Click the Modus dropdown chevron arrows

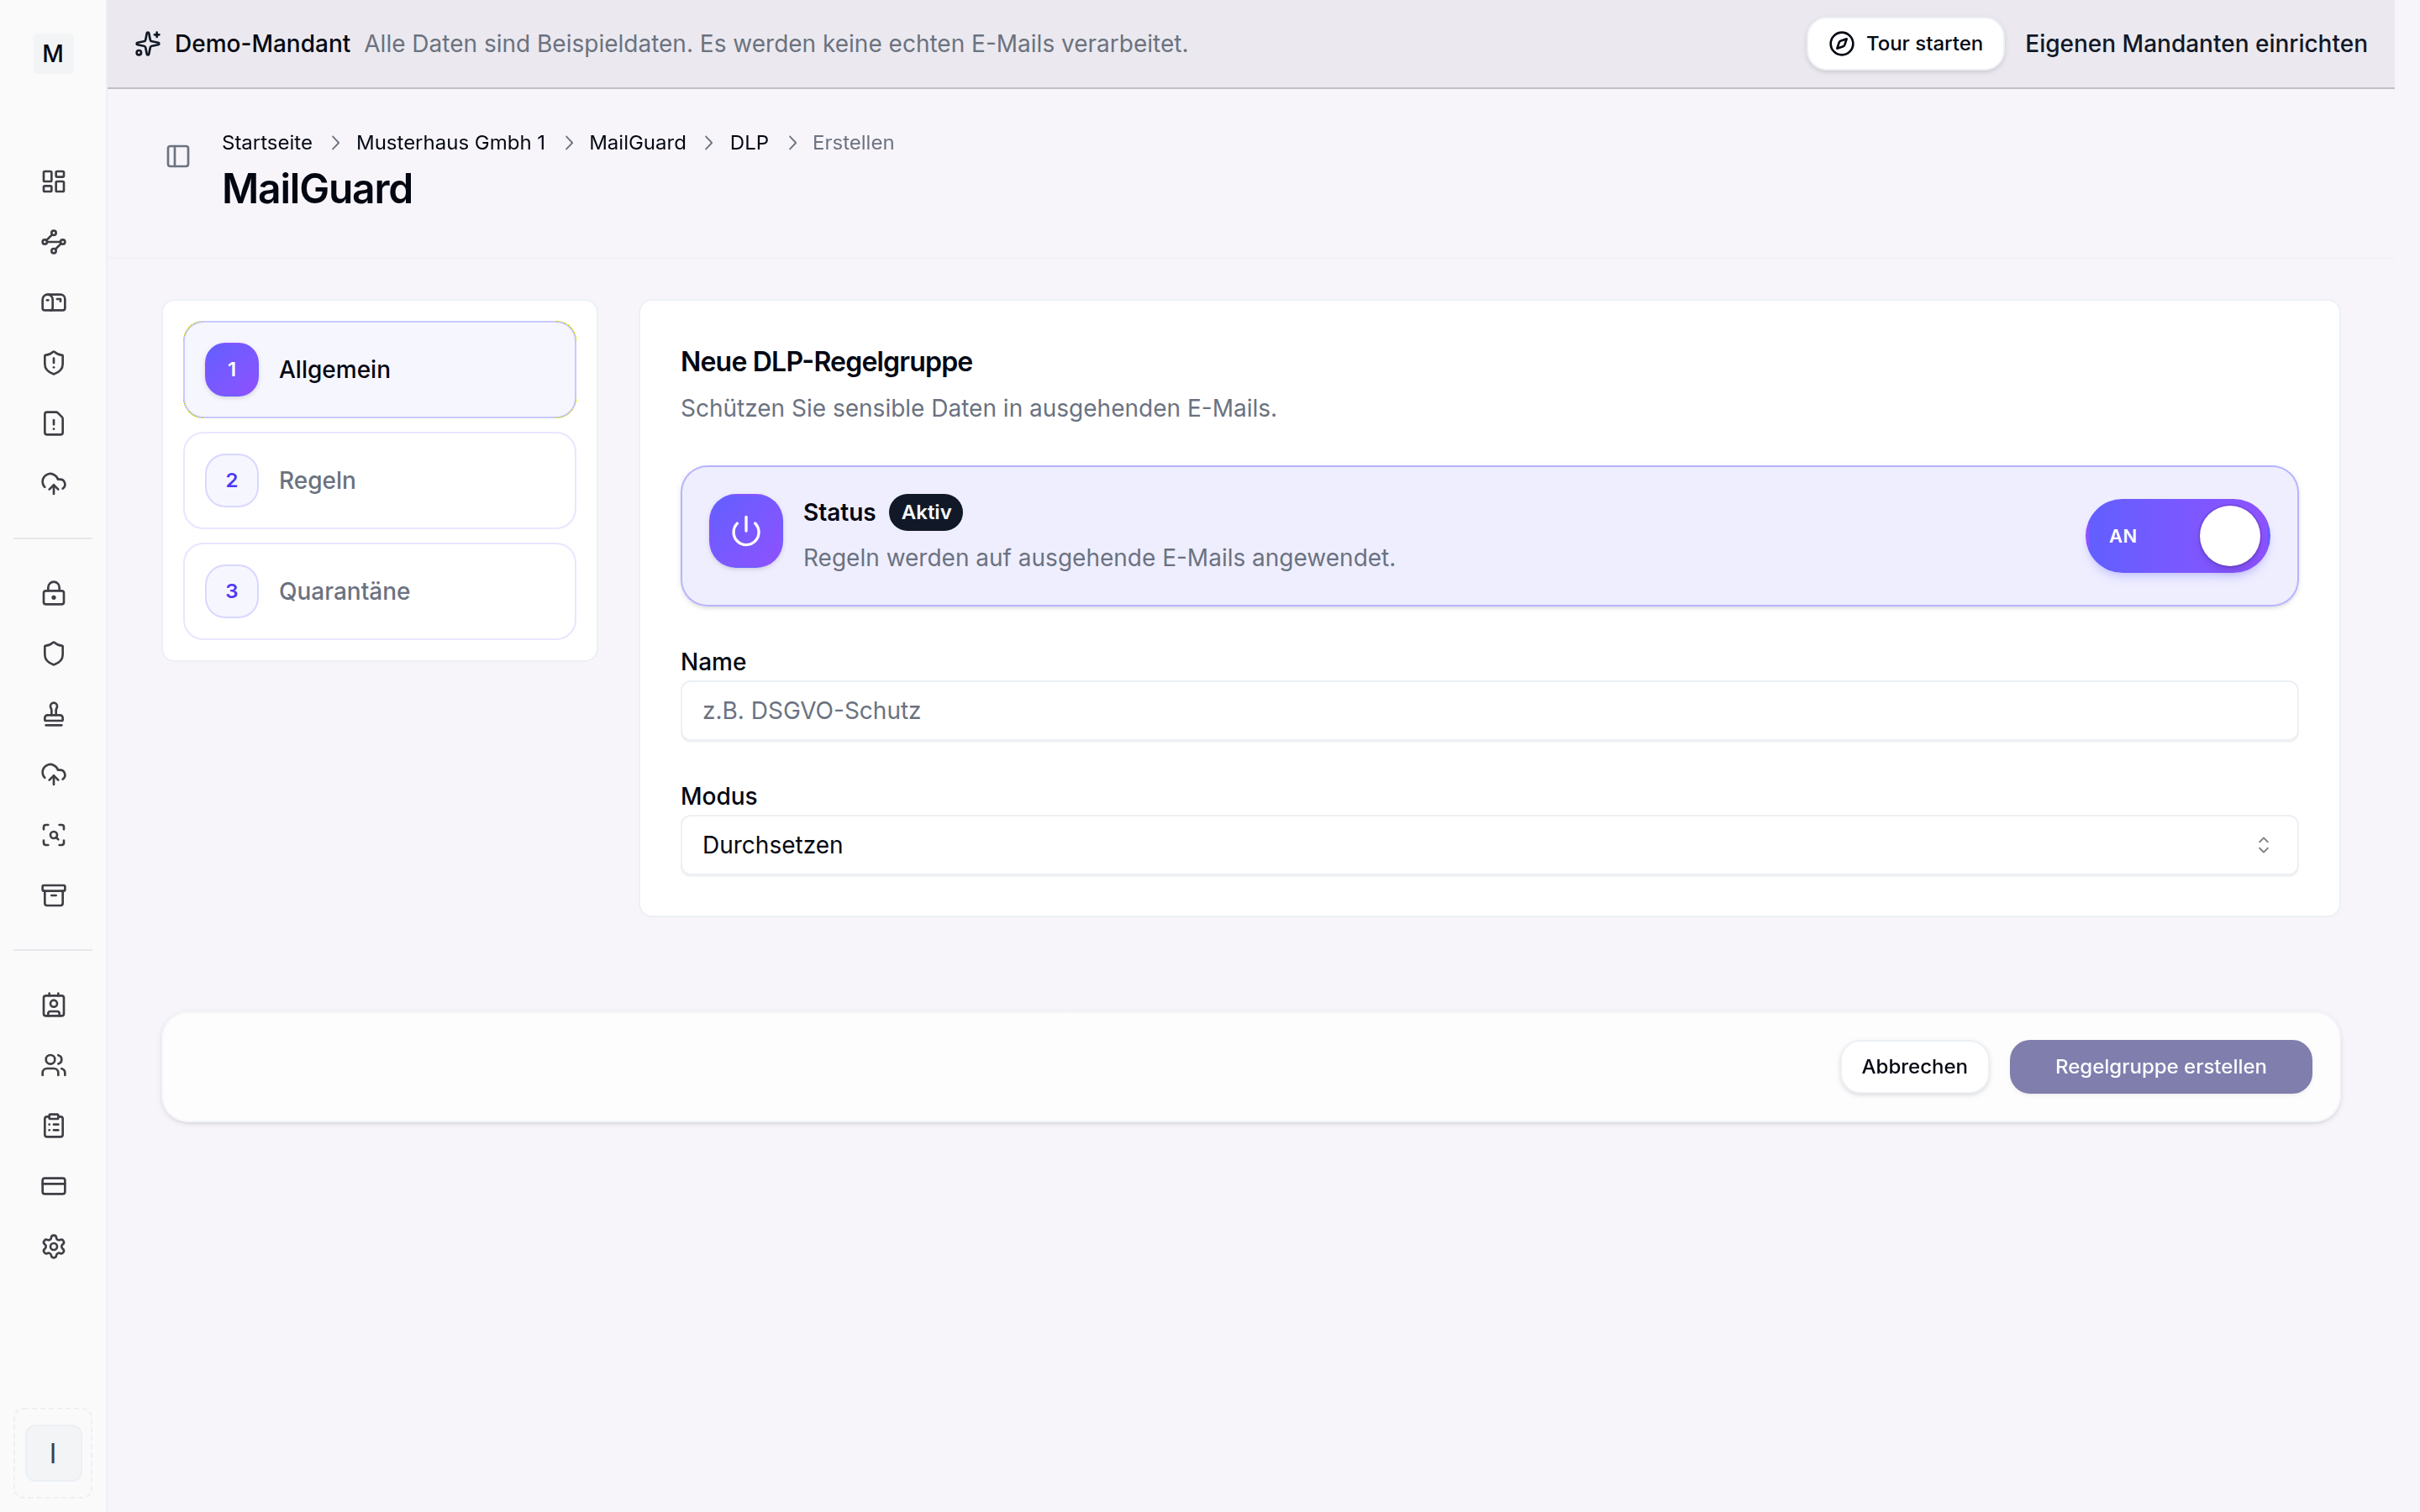pyautogui.click(x=2263, y=845)
